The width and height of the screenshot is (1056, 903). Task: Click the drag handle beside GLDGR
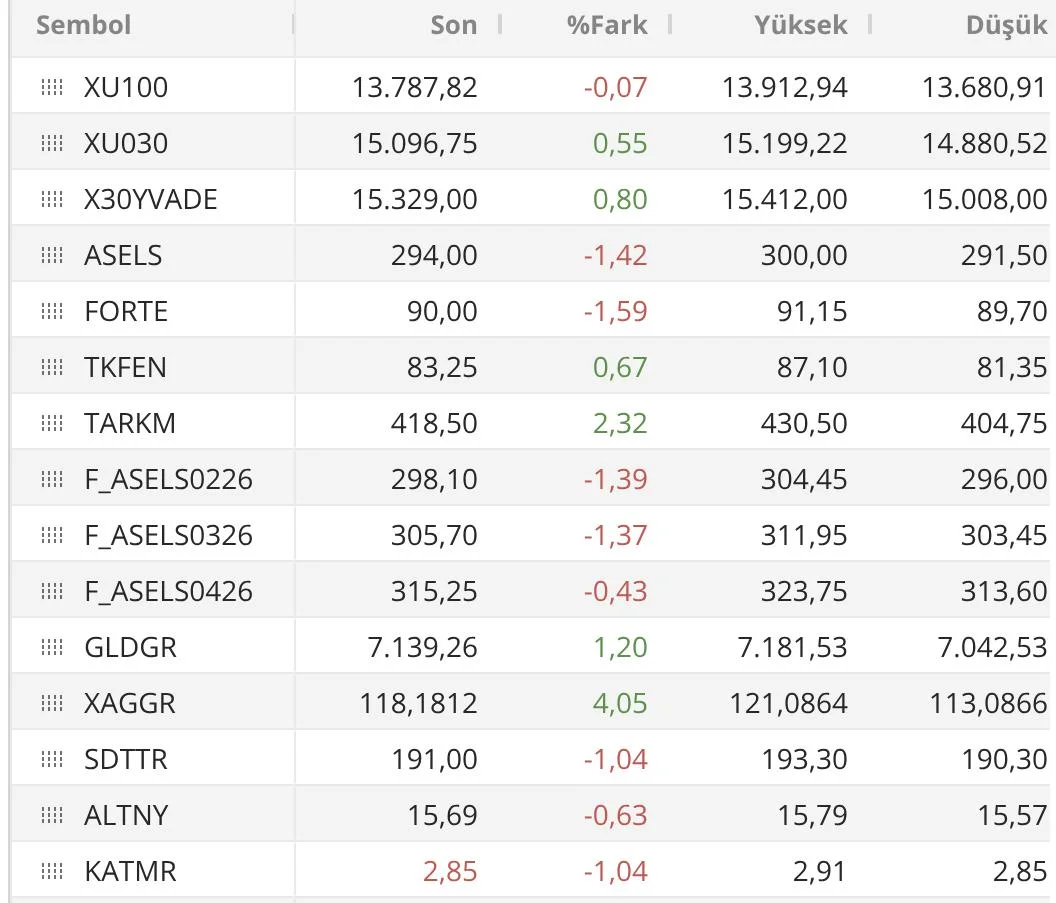point(52,648)
